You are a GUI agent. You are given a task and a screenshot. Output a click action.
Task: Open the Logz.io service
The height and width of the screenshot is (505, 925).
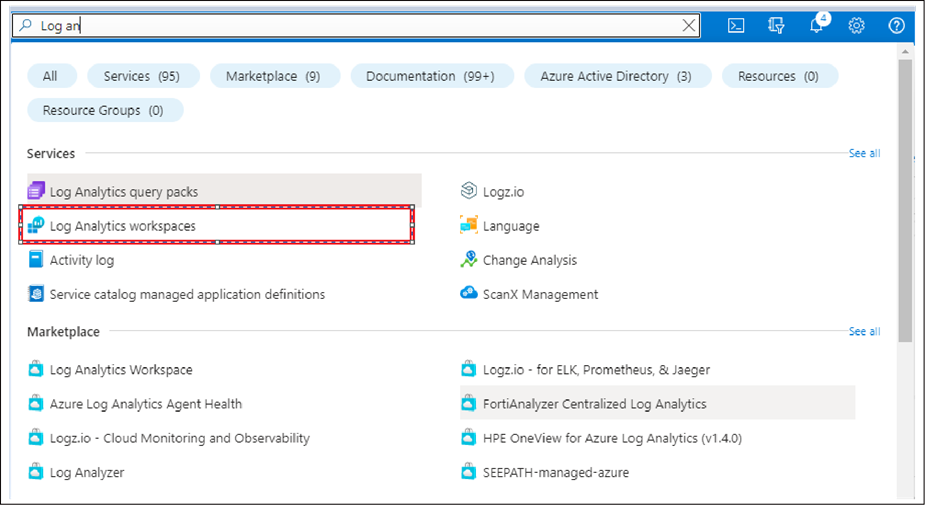click(503, 192)
